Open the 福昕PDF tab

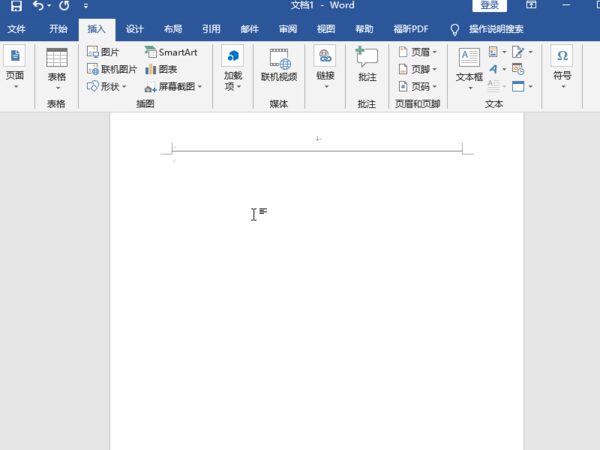pyautogui.click(x=411, y=29)
